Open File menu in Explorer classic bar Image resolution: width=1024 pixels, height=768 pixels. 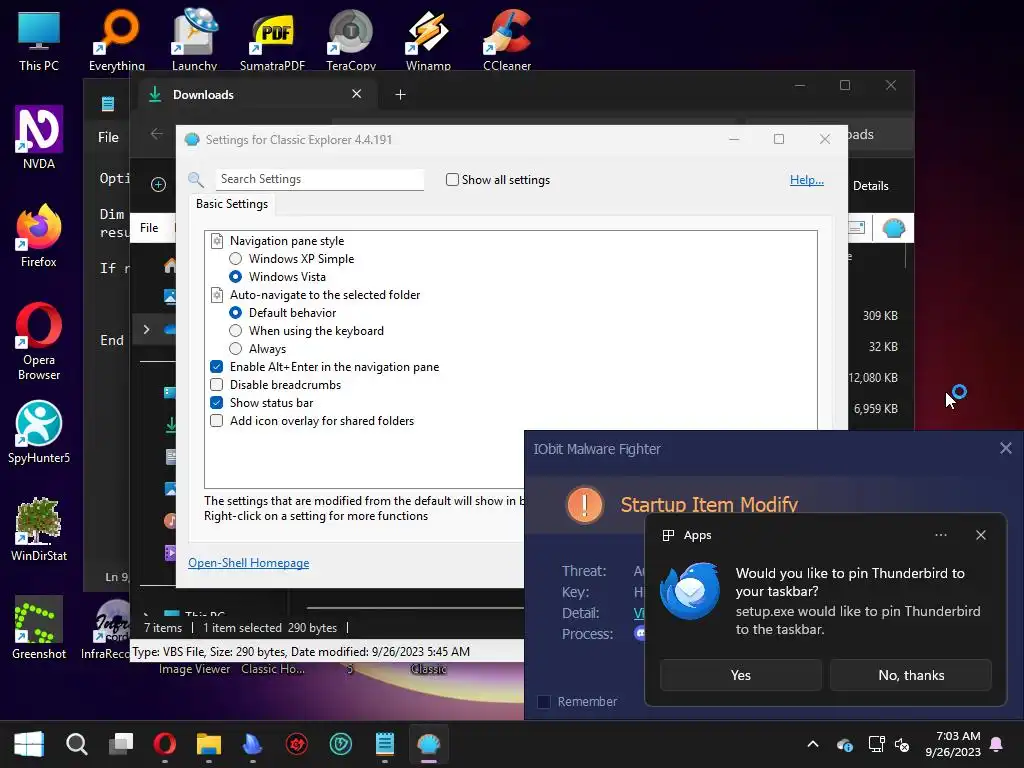click(x=149, y=227)
